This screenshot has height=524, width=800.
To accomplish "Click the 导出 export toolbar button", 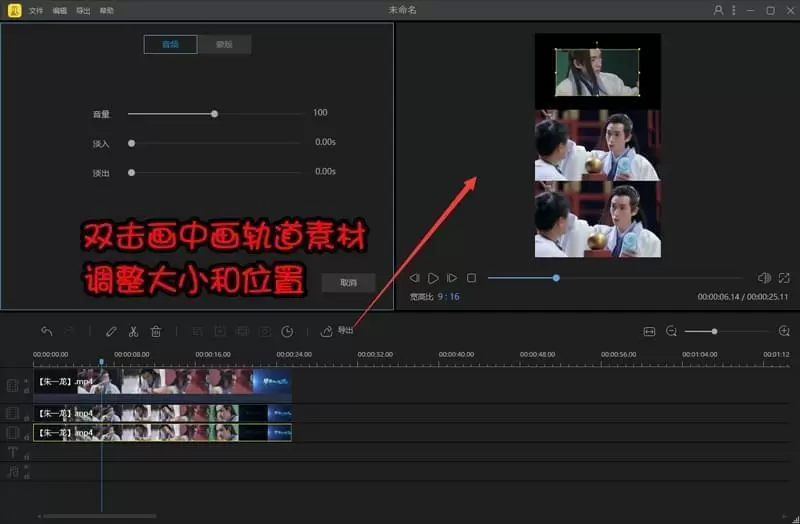I will pyautogui.click(x=337, y=331).
